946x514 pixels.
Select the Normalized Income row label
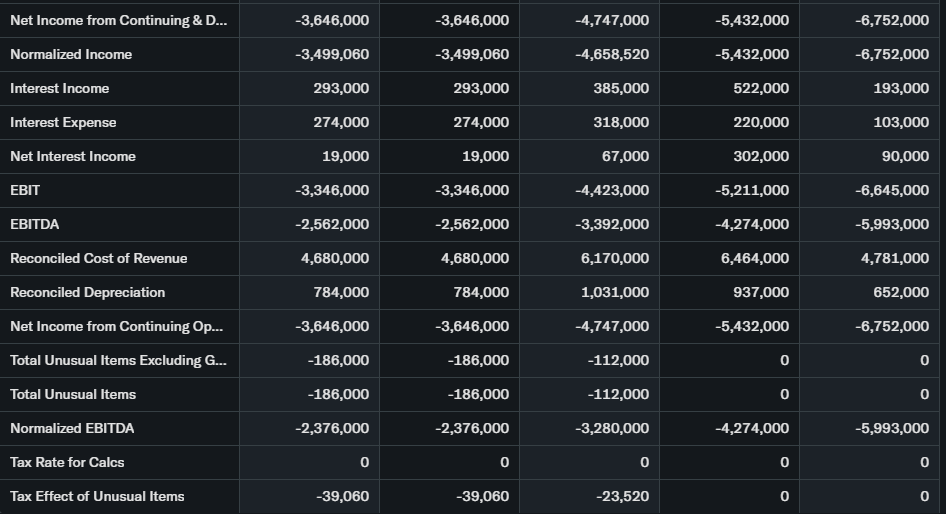pyautogui.click(x=71, y=54)
